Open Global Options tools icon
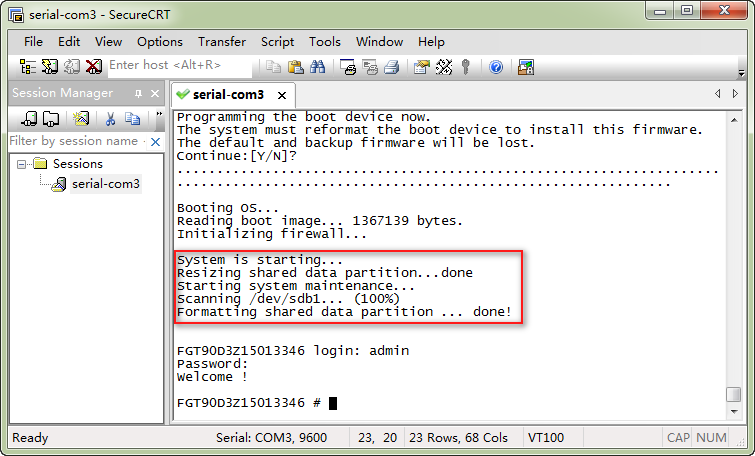 444,67
